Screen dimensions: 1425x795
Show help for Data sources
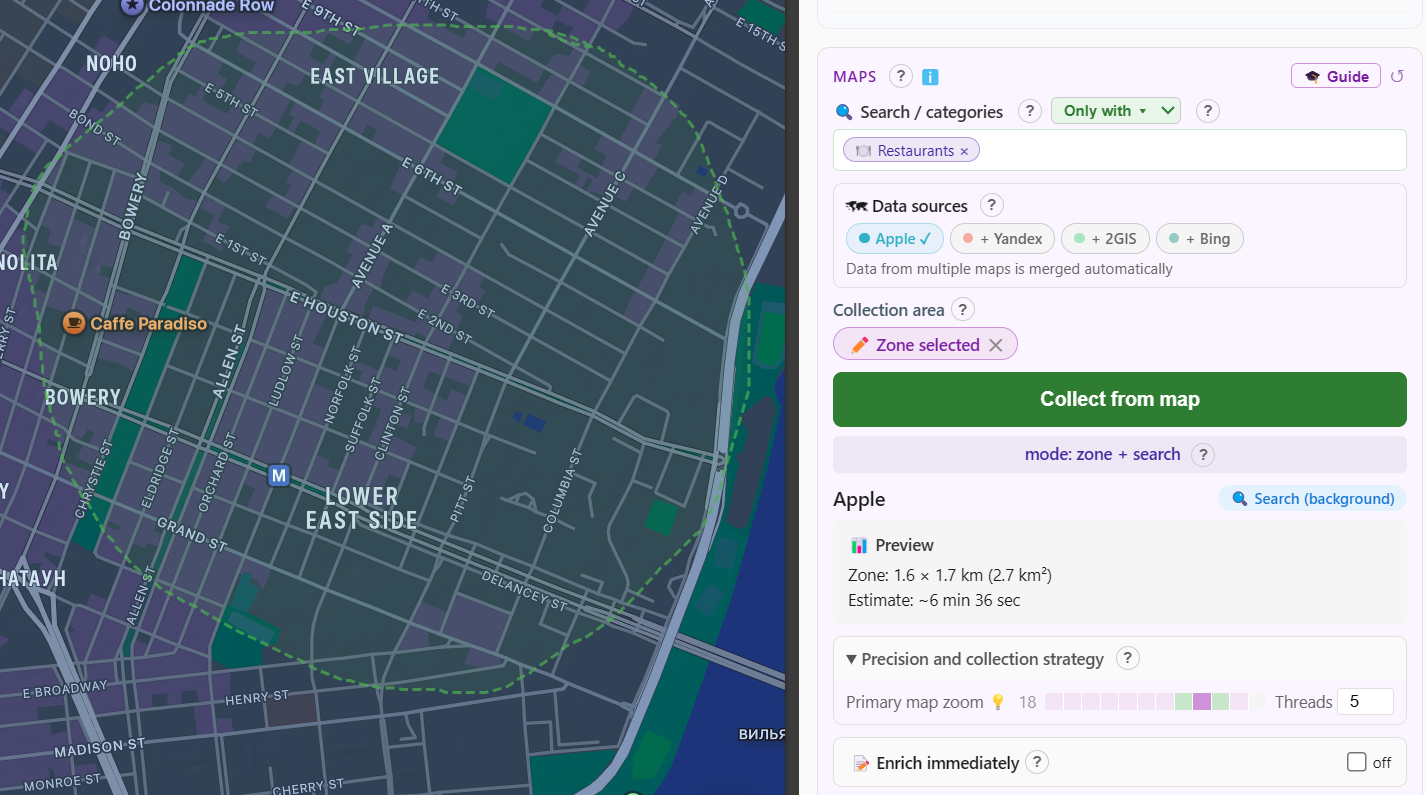(x=991, y=205)
